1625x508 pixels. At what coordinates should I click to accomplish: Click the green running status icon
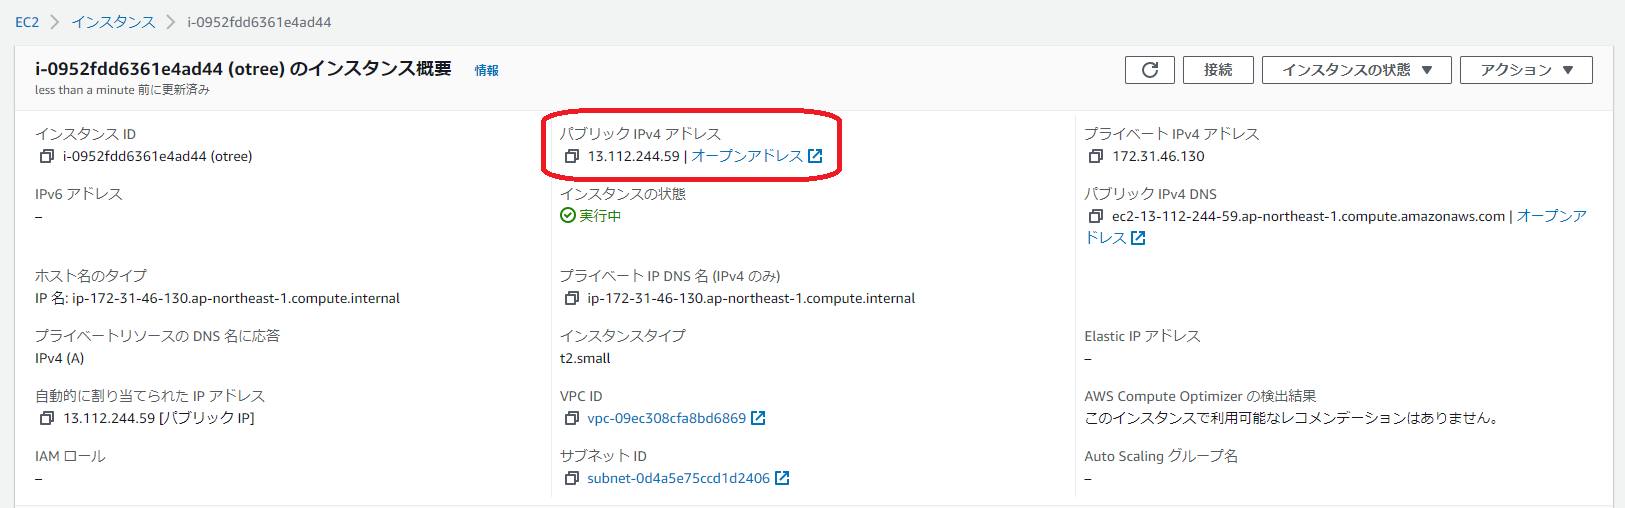pos(568,216)
